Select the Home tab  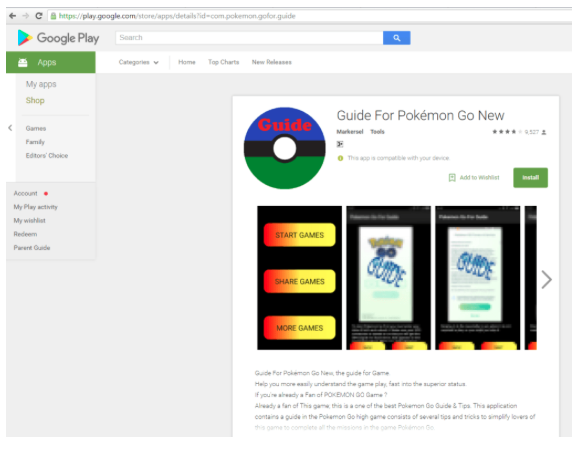point(187,62)
